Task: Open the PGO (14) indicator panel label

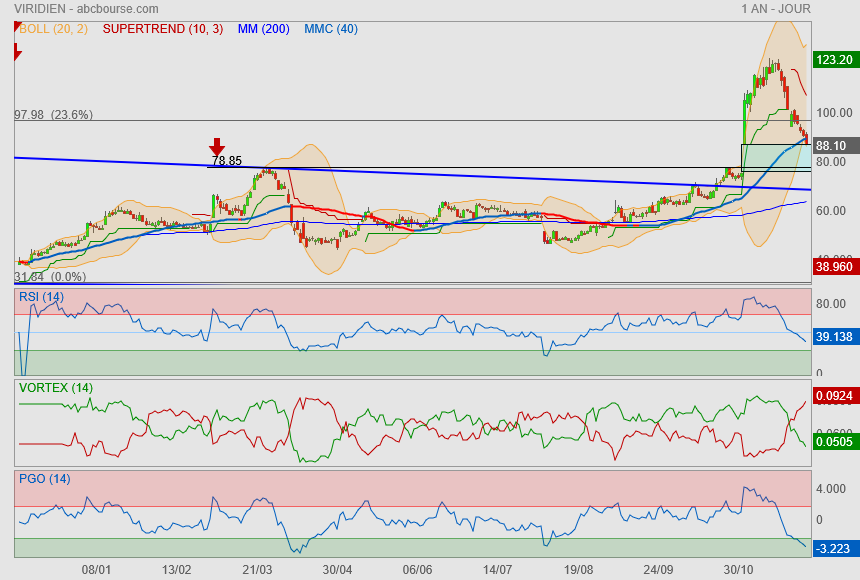Action: tap(44, 478)
